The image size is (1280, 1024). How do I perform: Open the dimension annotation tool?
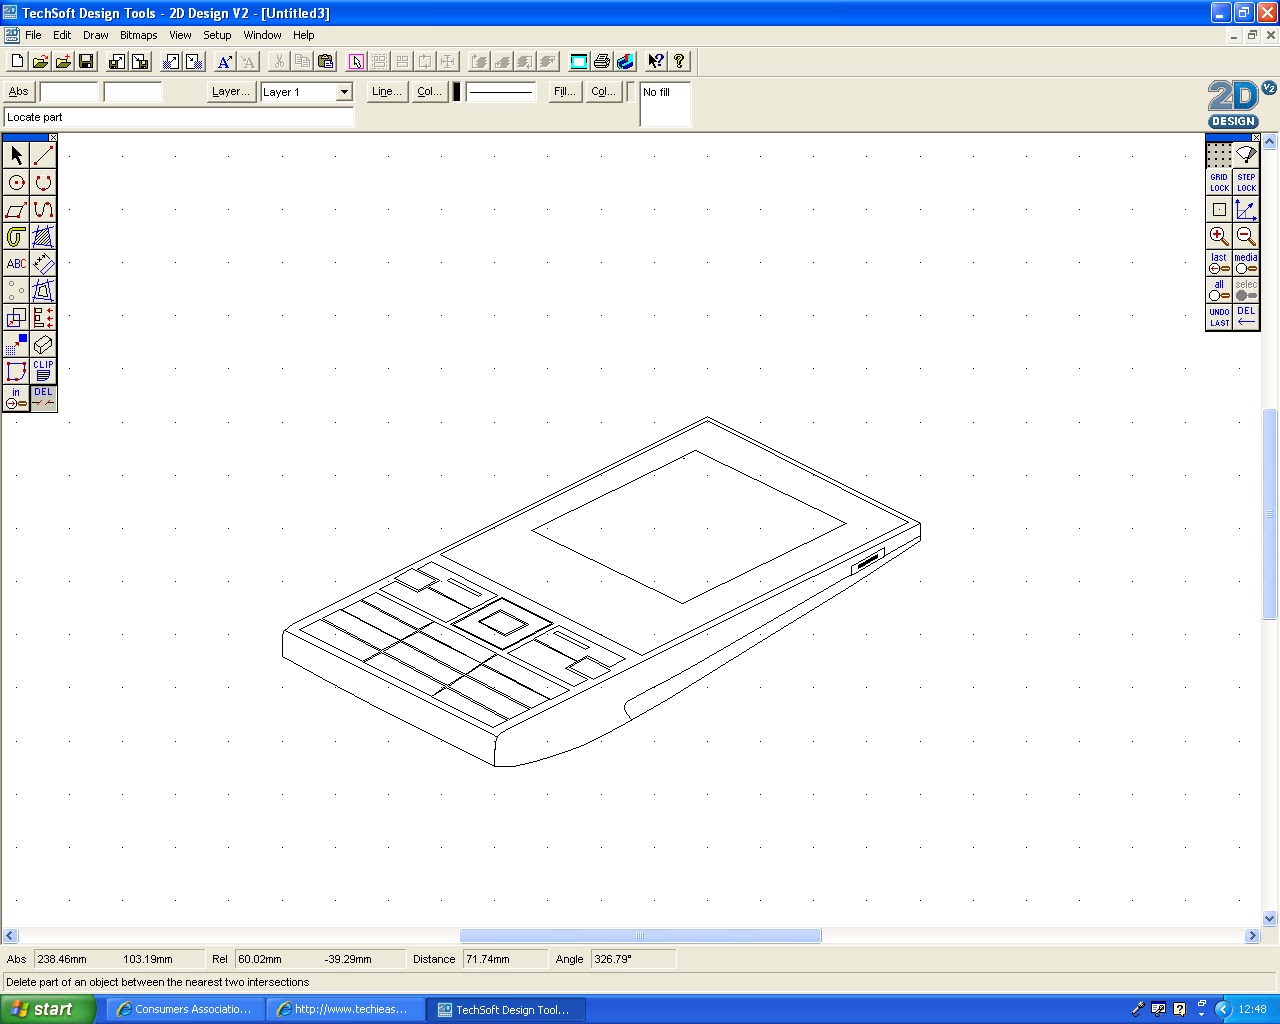pyautogui.click(x=42, y=263)
